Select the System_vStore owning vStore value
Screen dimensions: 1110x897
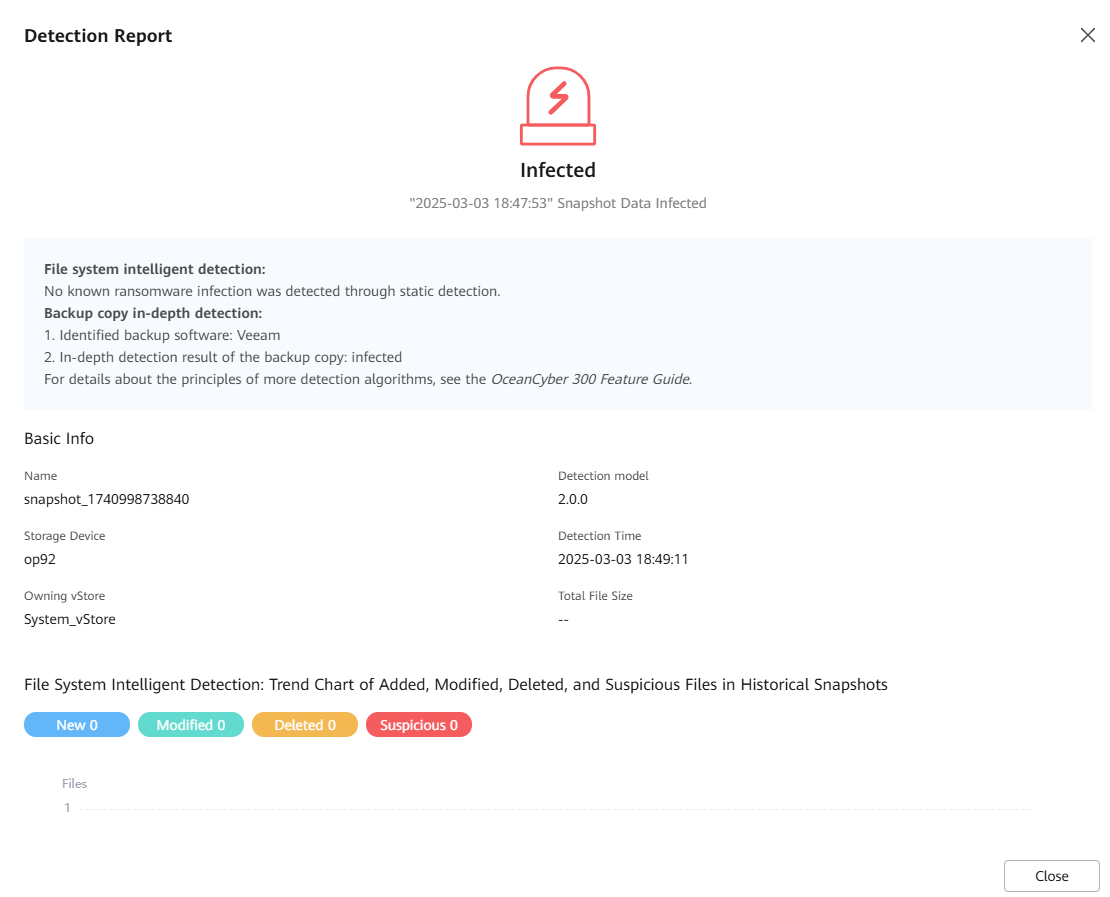tap(70, 619)
